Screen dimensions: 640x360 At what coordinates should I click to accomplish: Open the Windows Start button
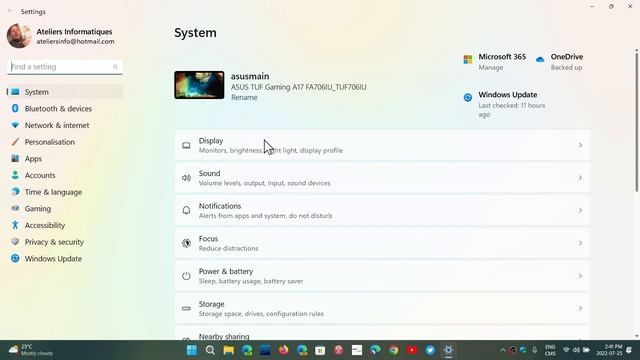[192, 350]
